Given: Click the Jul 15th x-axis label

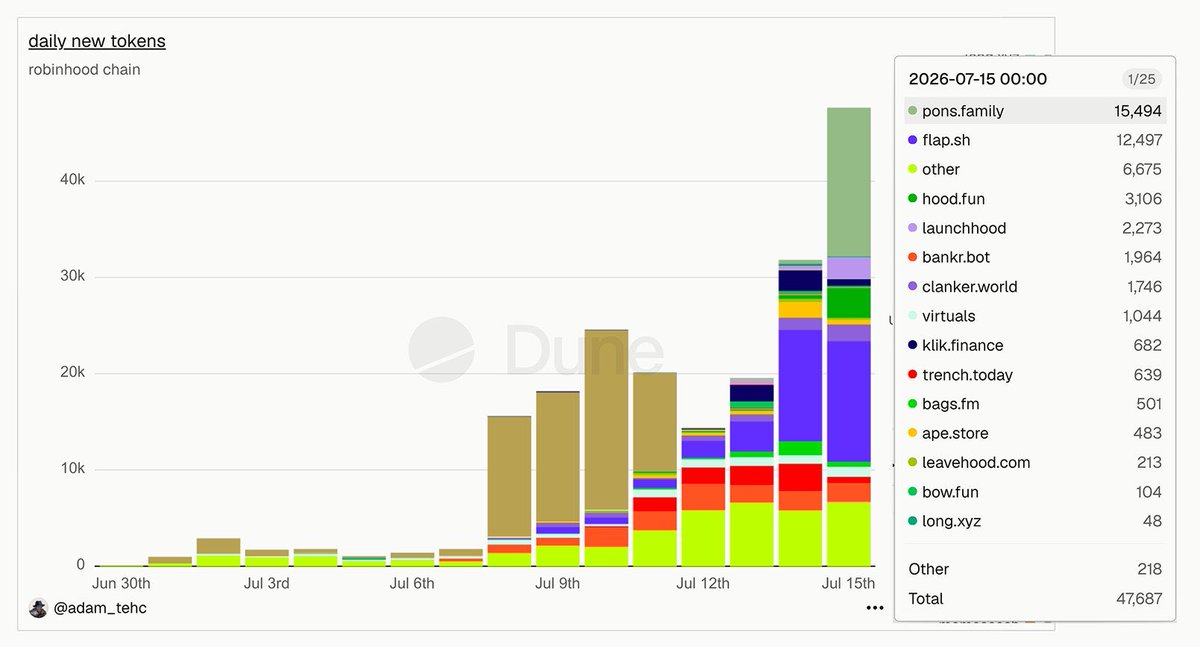Looking at the screenshot, I should tap(848, 583).
